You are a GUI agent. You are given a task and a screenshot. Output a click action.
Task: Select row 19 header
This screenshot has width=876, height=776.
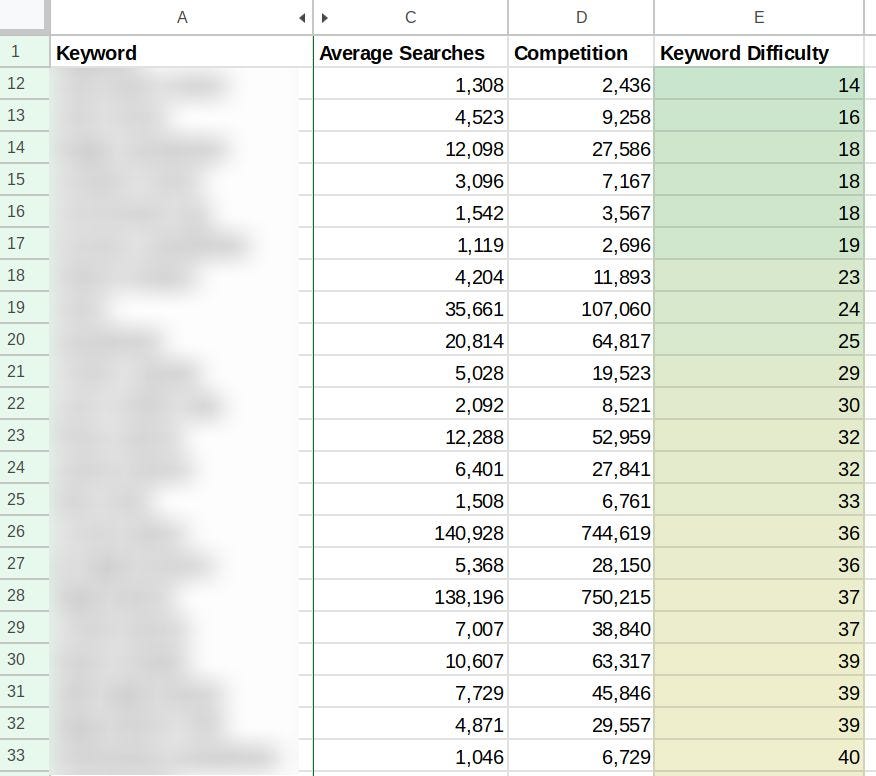coord(25,307)
